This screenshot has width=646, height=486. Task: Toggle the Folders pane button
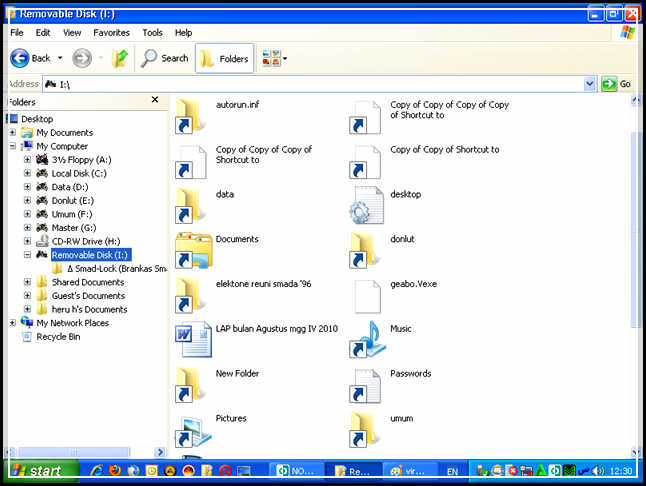[225, 58]
